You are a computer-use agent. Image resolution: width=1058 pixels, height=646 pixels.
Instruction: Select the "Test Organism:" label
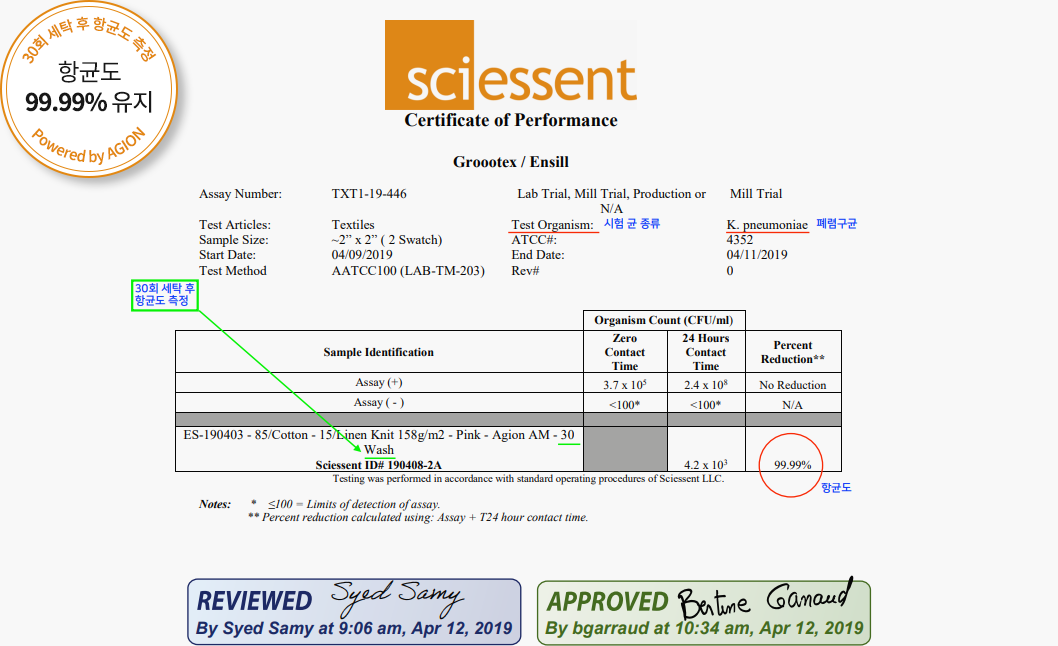pyautogui.click(x=553, y=225)
